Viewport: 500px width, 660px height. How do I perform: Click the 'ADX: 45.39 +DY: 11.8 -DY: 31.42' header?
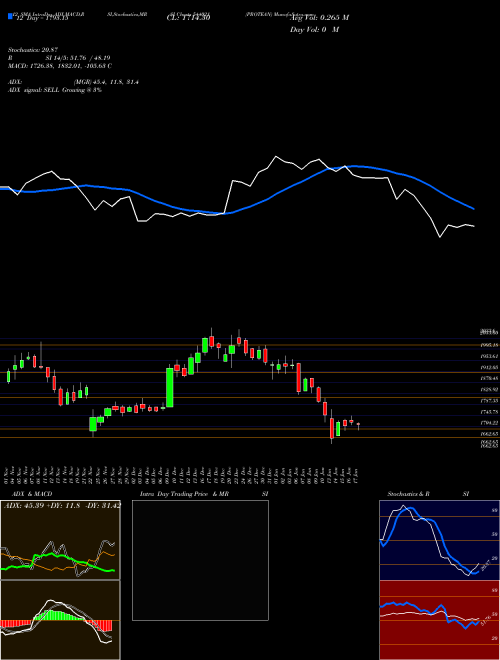(x=62, y=505)
